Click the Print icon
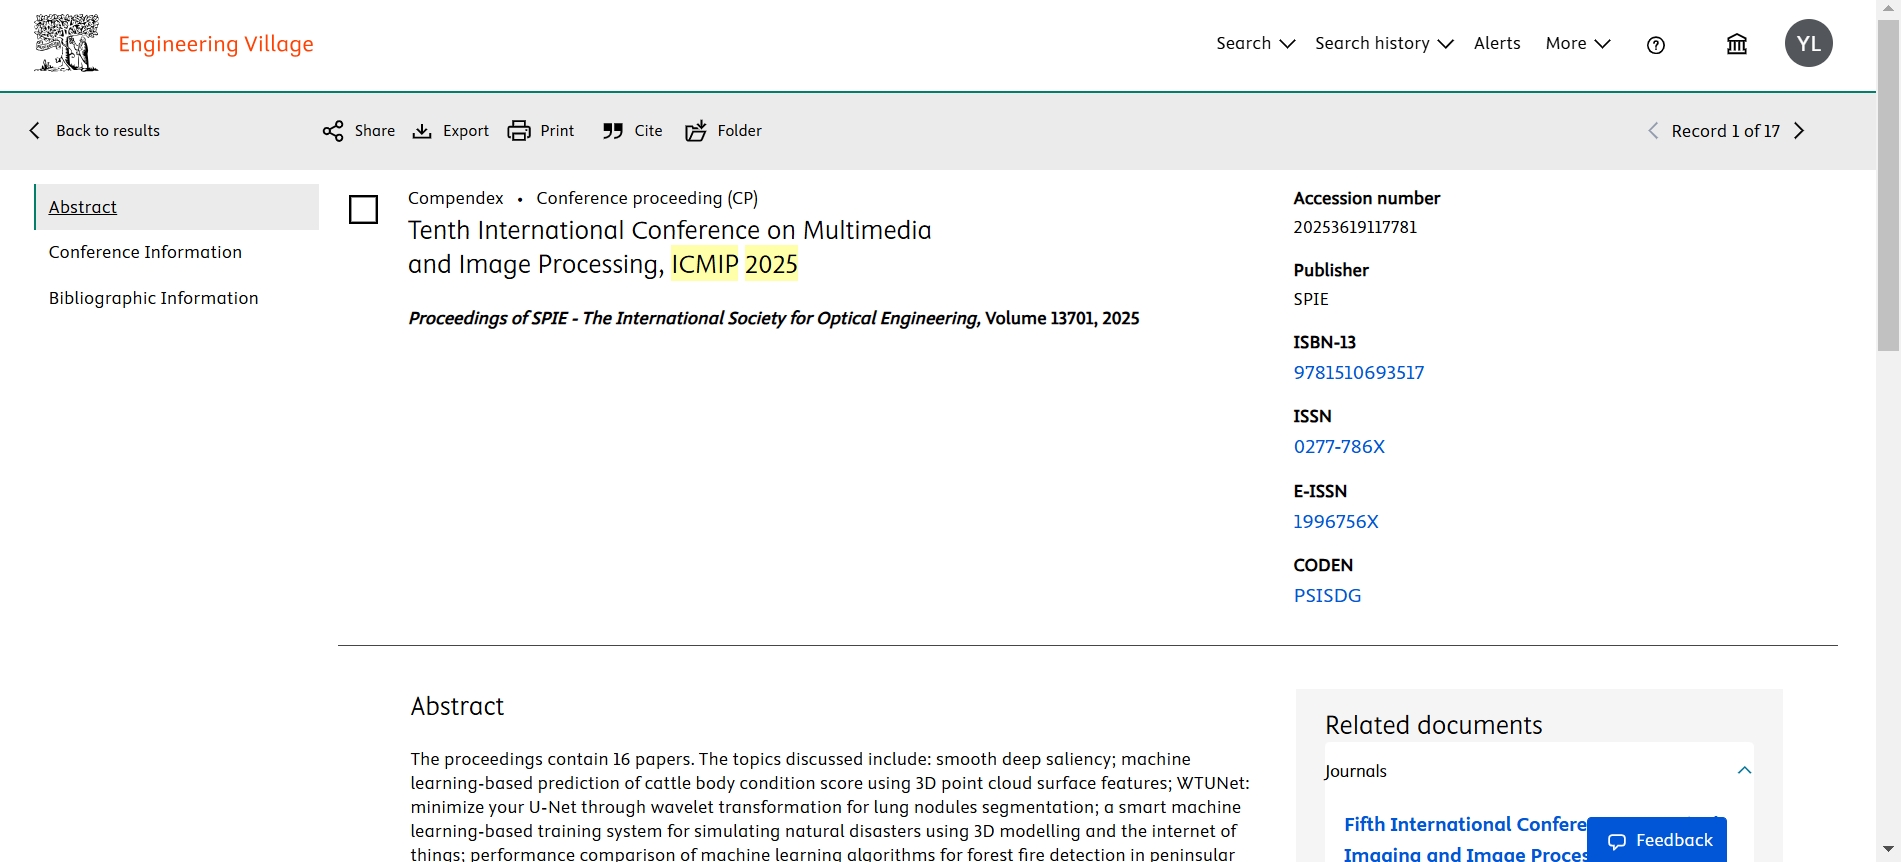1901x862 pixels. tap(519, 131)
